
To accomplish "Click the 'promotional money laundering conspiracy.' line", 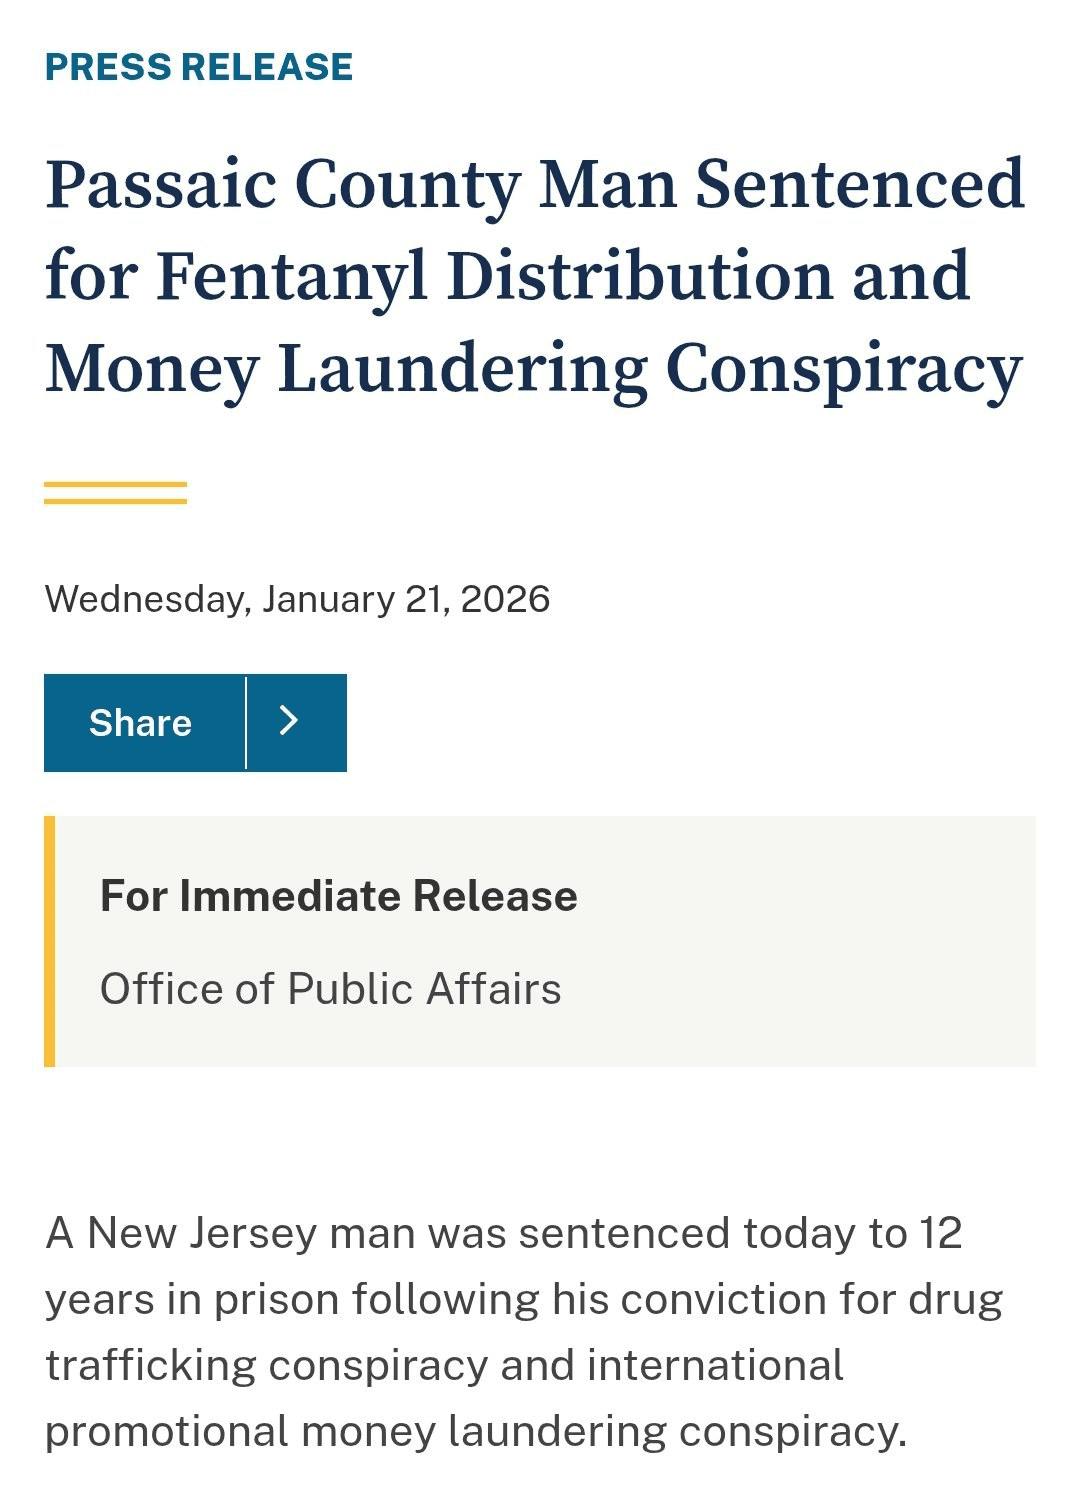I will (475, 1432).
